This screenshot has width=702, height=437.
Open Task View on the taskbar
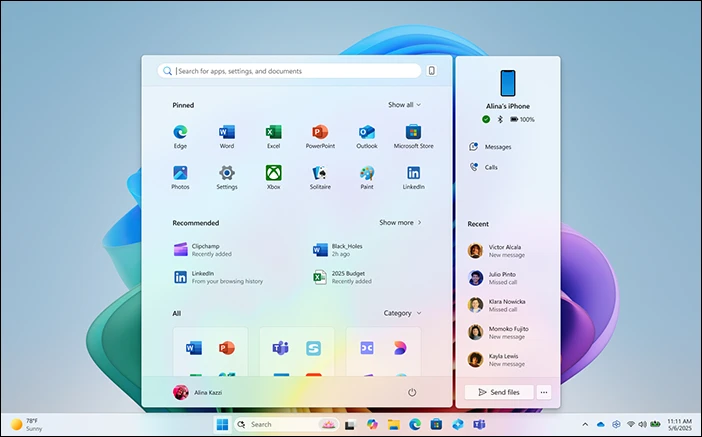(350, 424)
